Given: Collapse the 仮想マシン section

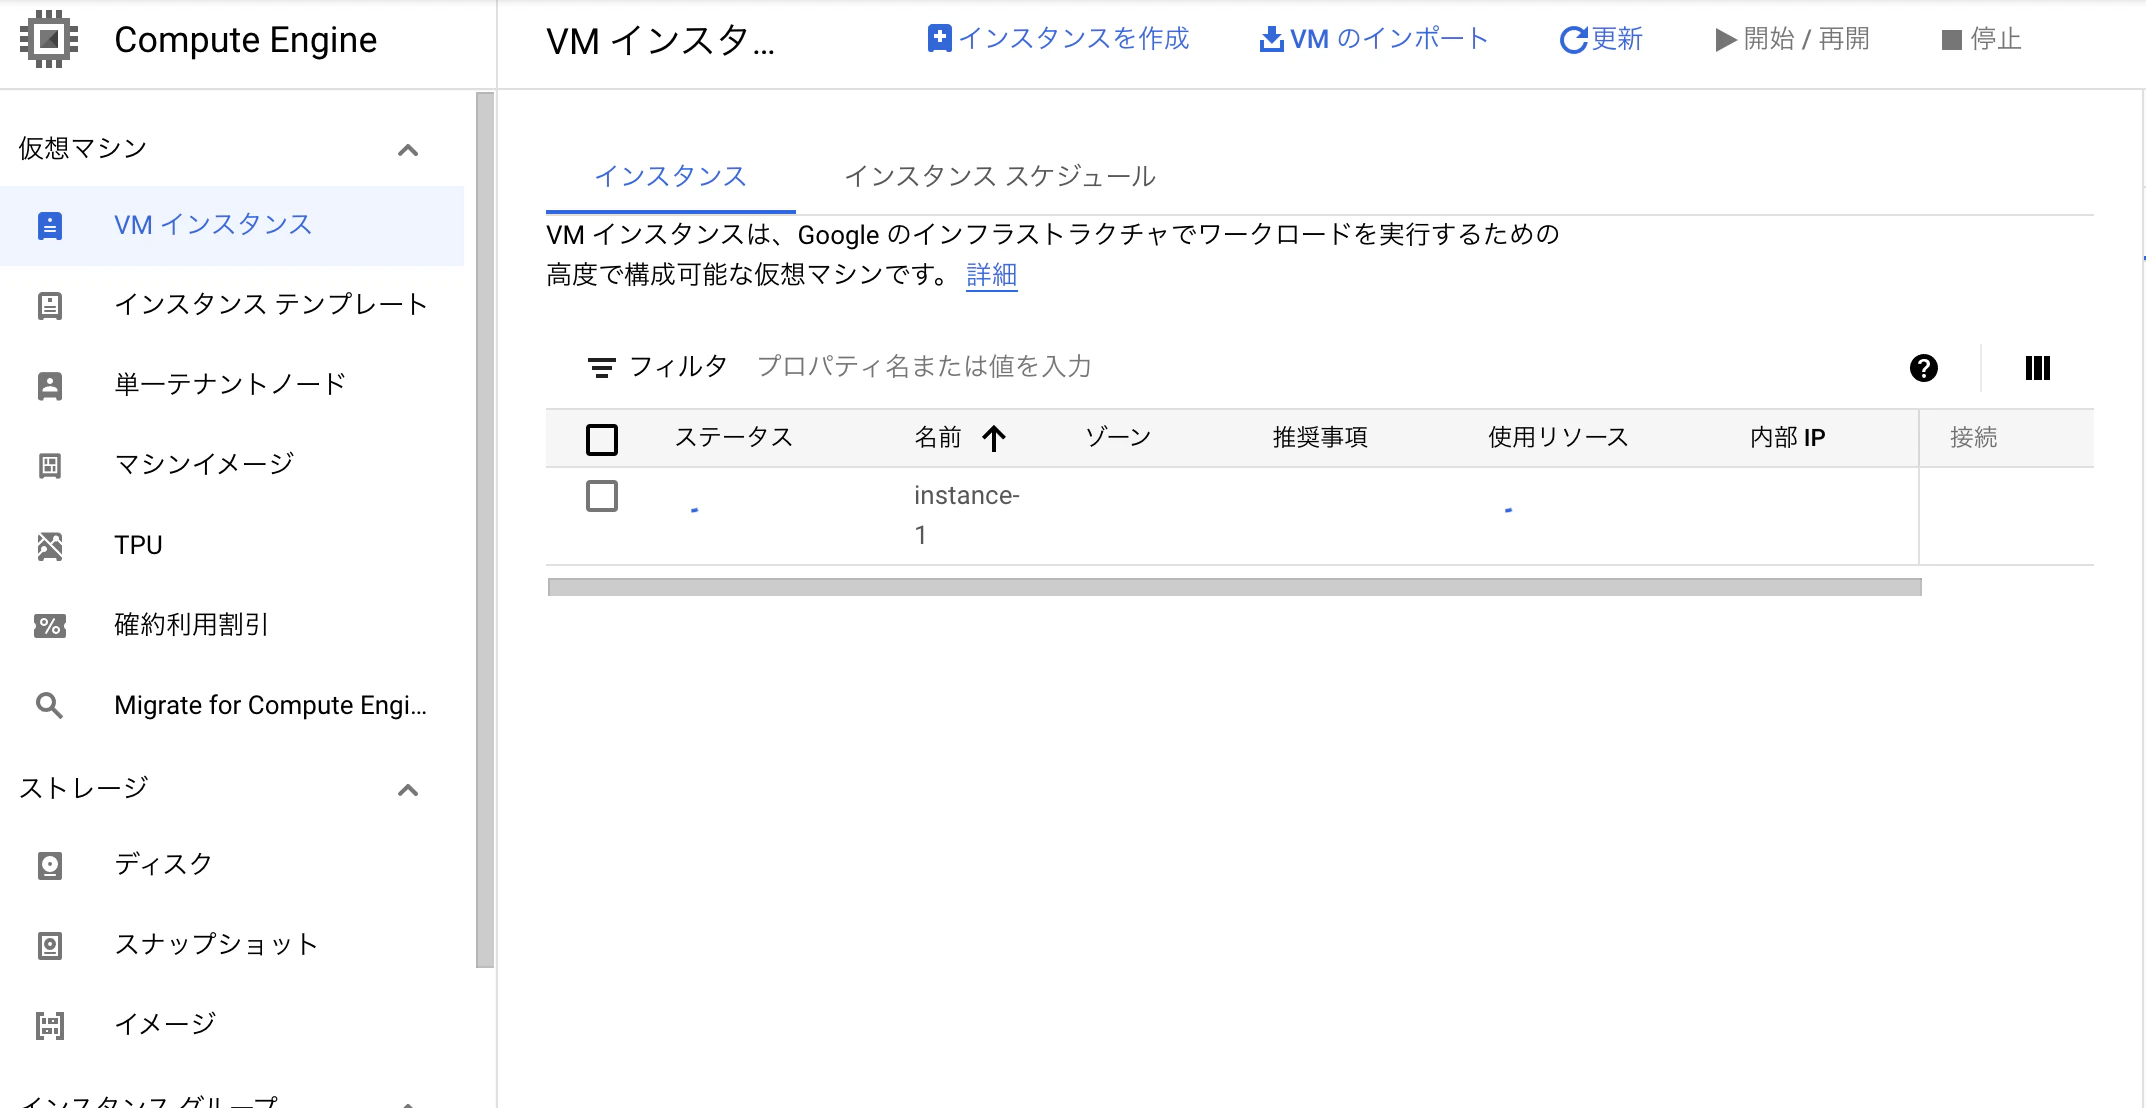Looking at the screenshot, I should click(x=407, y=151).
